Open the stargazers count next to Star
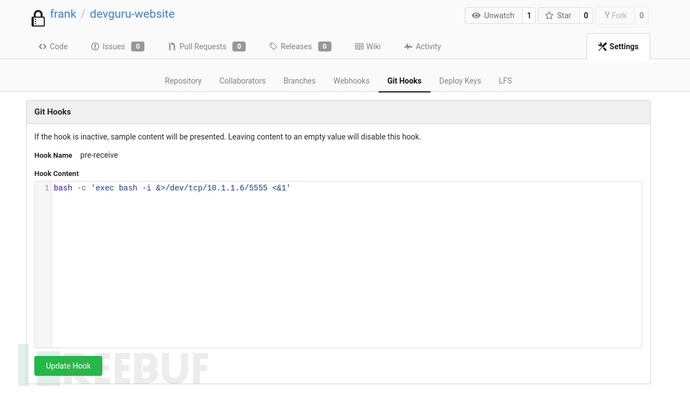The width and height of the screenshot is (690, 393). 586,15
